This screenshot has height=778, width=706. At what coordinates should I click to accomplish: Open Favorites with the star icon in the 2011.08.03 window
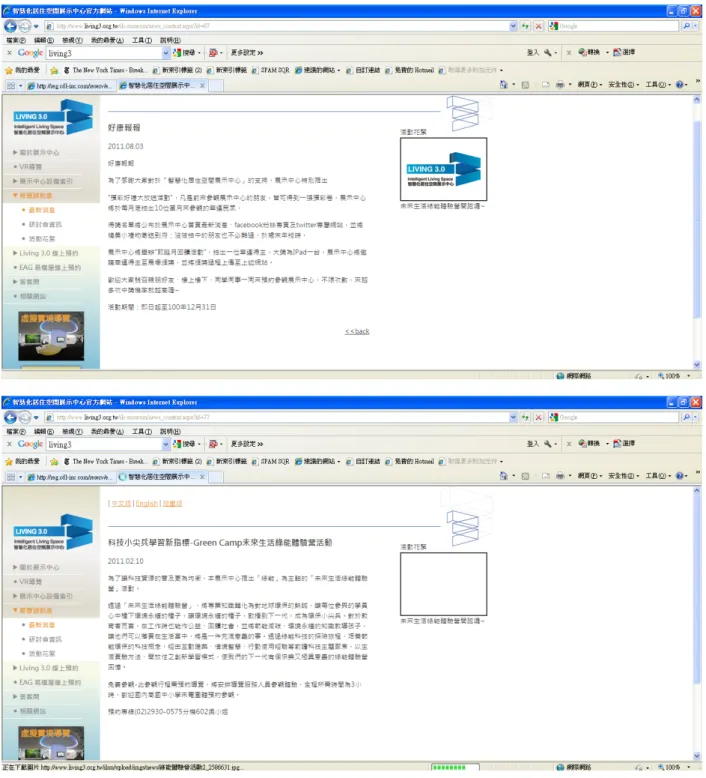pos(9,70)
